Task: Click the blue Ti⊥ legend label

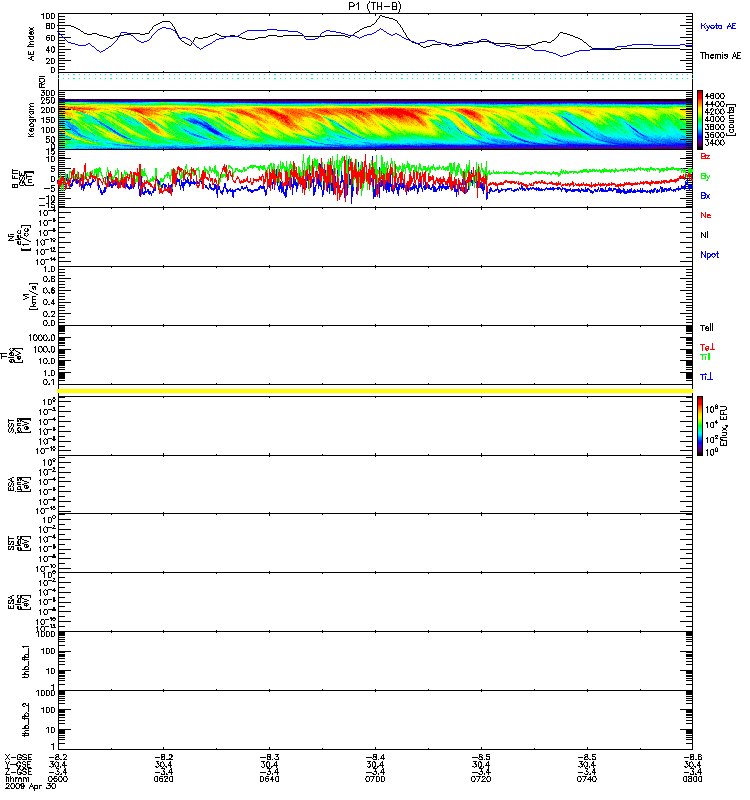Action: (x=706, y=377)
